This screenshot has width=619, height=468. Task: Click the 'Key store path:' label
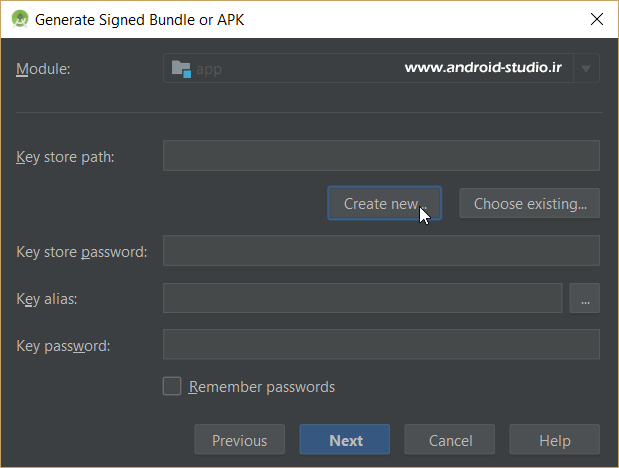click(65, 157)
